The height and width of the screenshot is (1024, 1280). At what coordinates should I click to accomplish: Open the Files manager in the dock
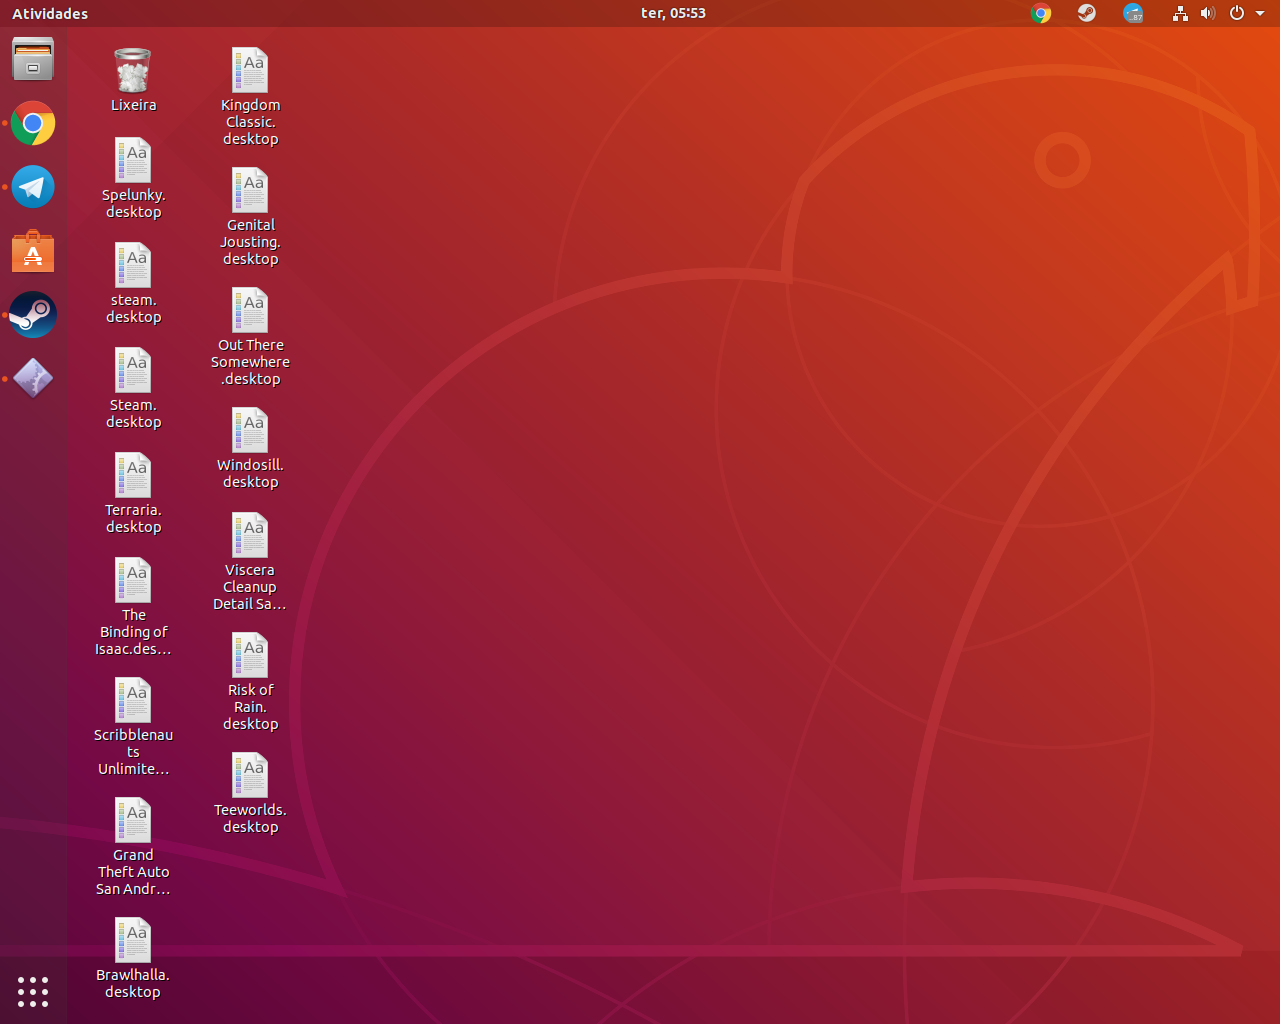pyautogui.click(x=33, y=59)
